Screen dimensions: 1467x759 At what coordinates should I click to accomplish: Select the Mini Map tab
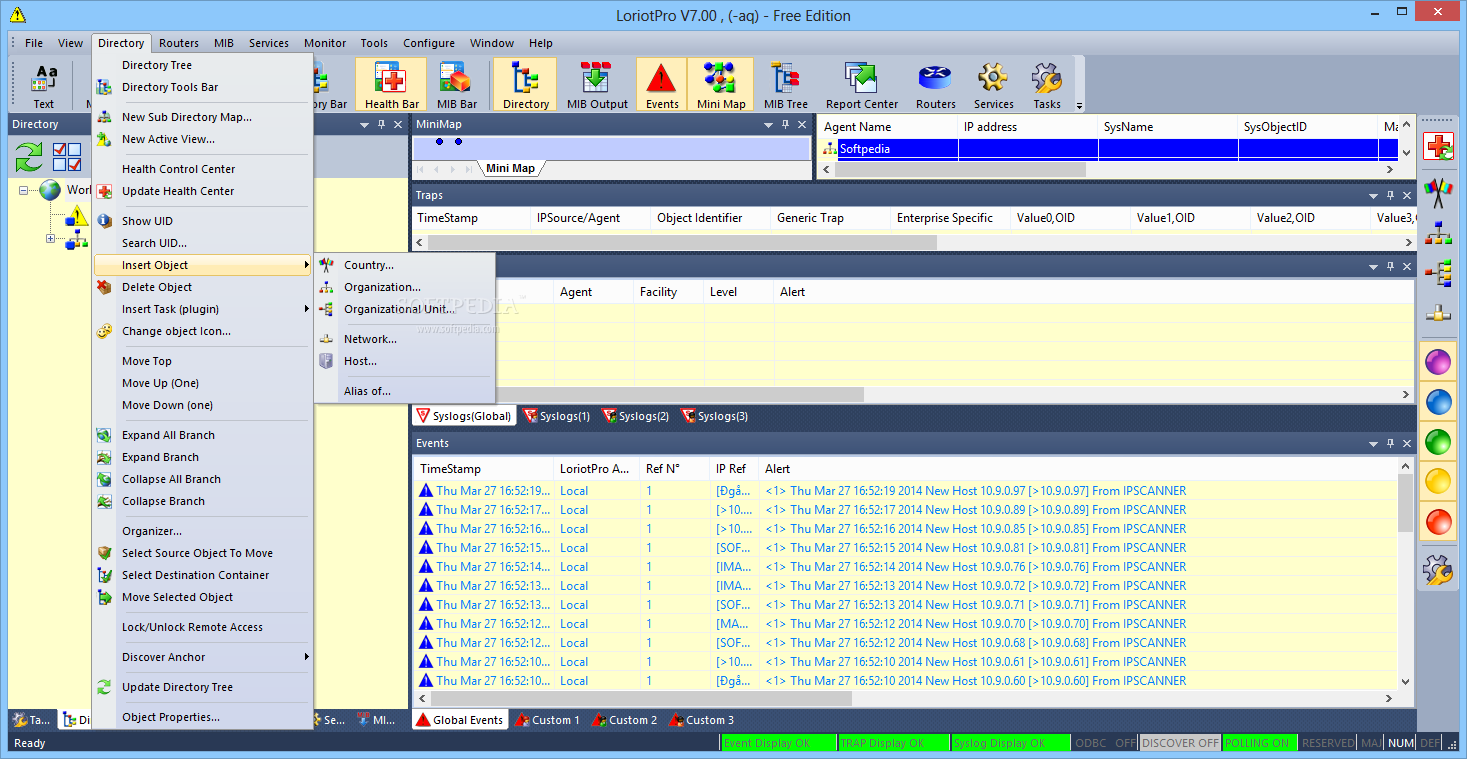pyautogui.click(x=510, y=168)
